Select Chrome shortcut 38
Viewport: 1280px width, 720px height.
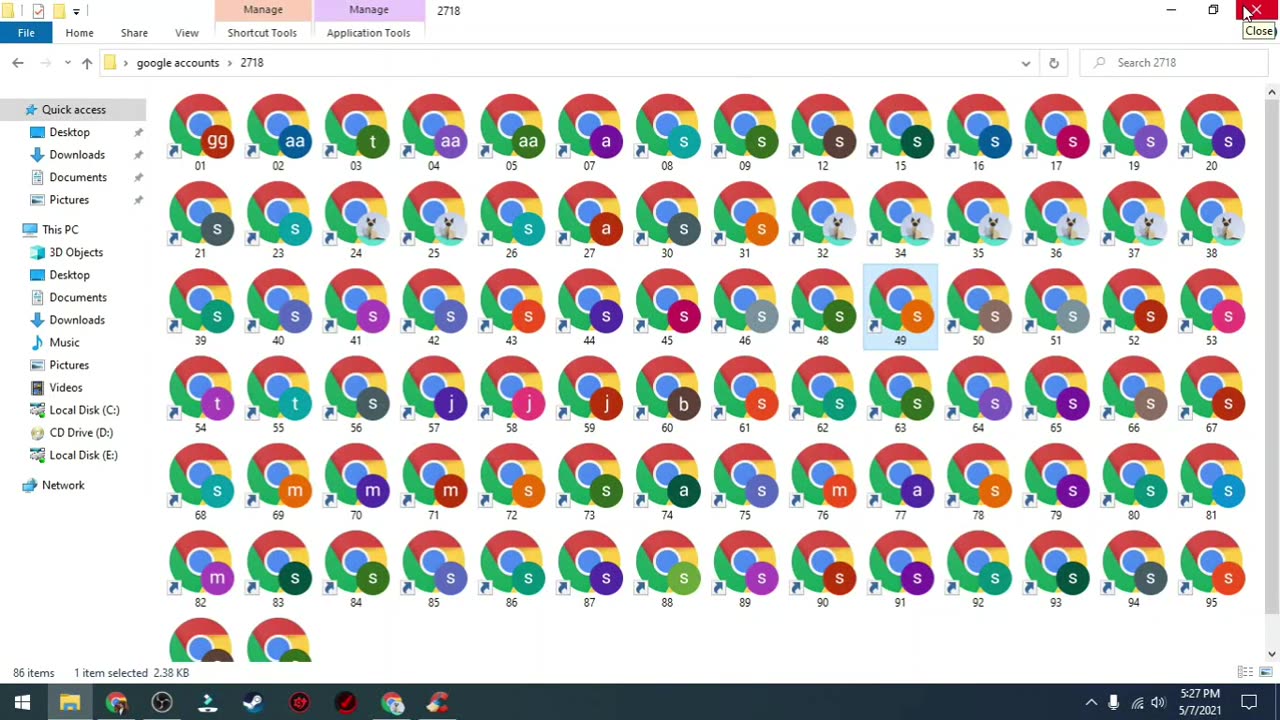(1212, 220)
